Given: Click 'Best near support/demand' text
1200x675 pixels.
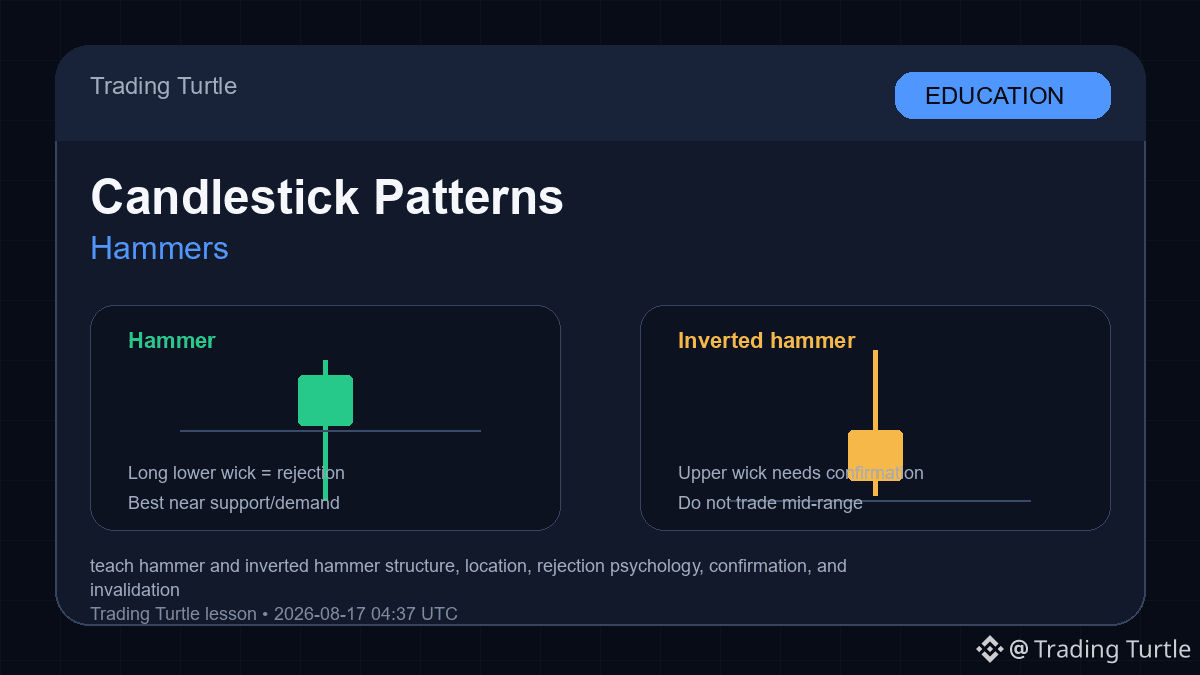Looking at the screenshot, I should [x=233, y=503].
